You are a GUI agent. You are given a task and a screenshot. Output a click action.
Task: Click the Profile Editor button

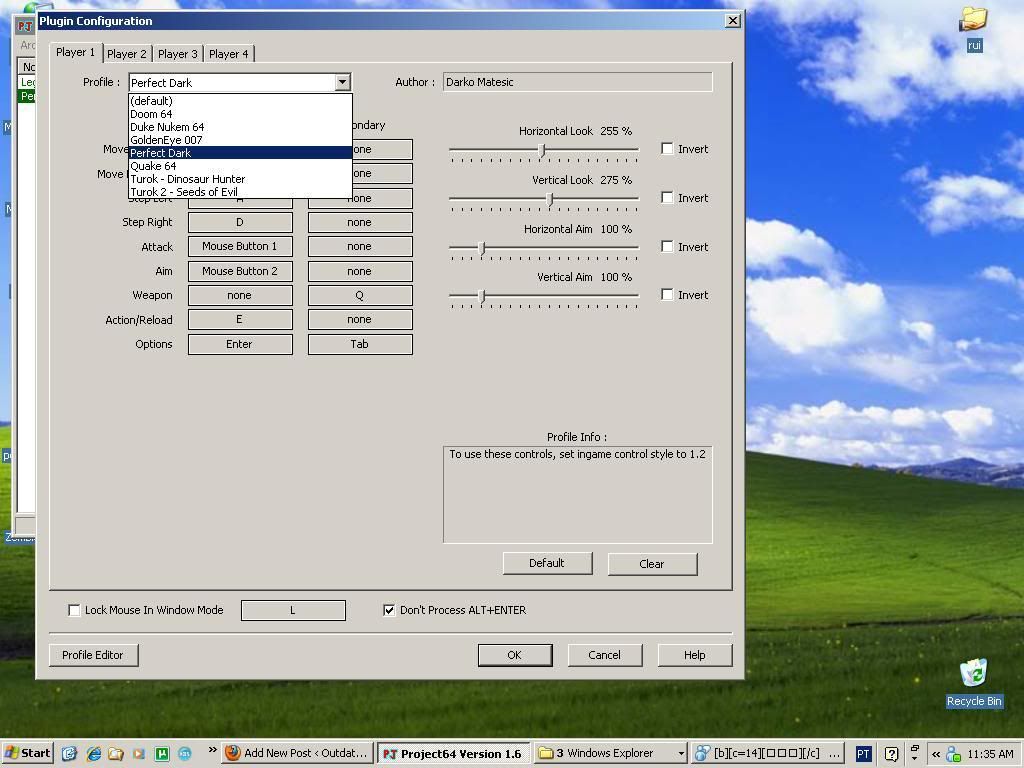(93, 655)
